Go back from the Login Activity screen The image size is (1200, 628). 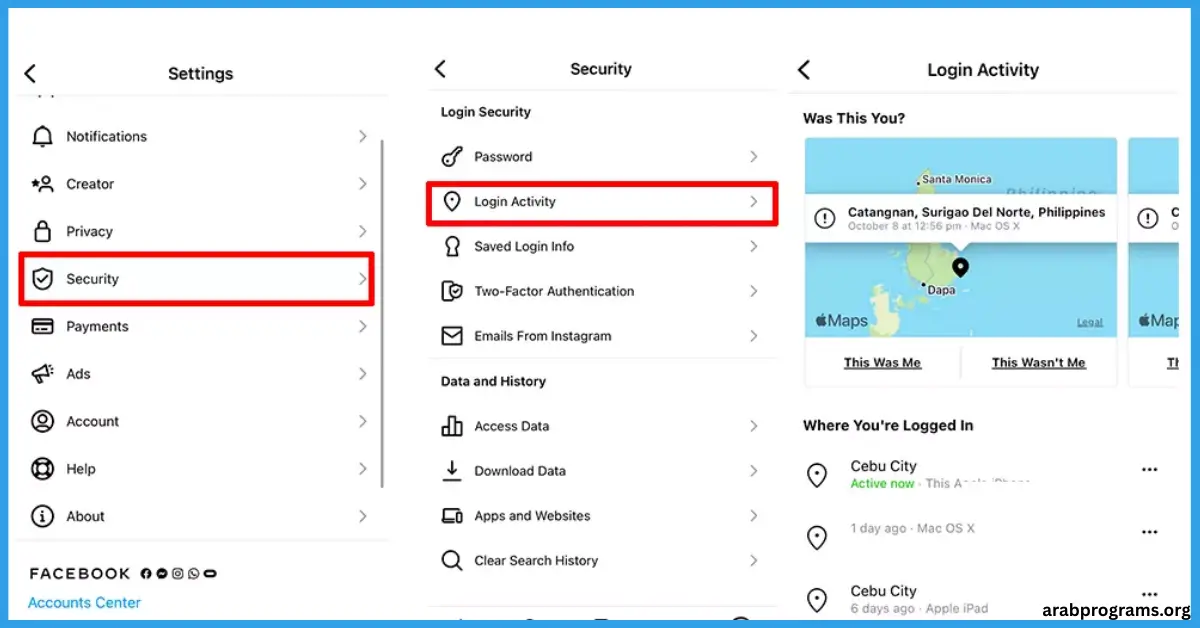[x=804, y=70]
